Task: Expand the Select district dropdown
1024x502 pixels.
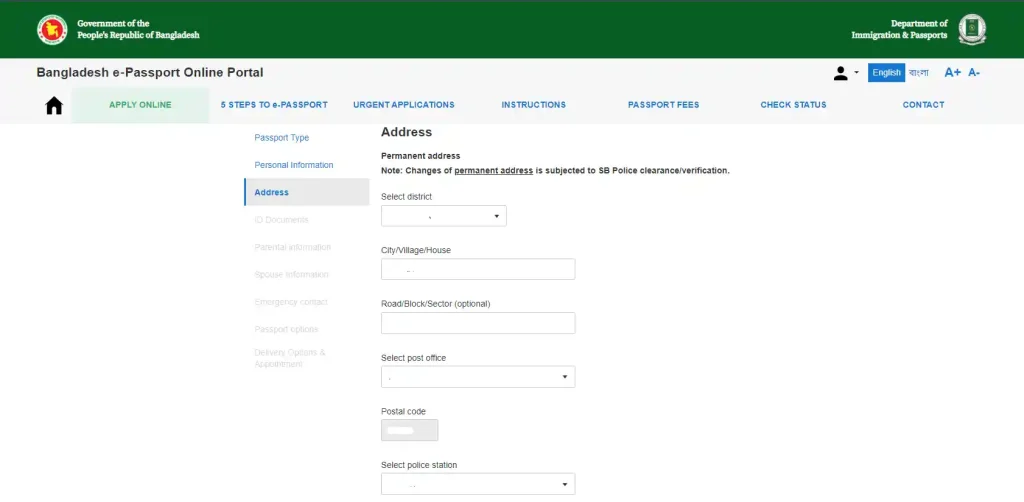Action: 443,216
